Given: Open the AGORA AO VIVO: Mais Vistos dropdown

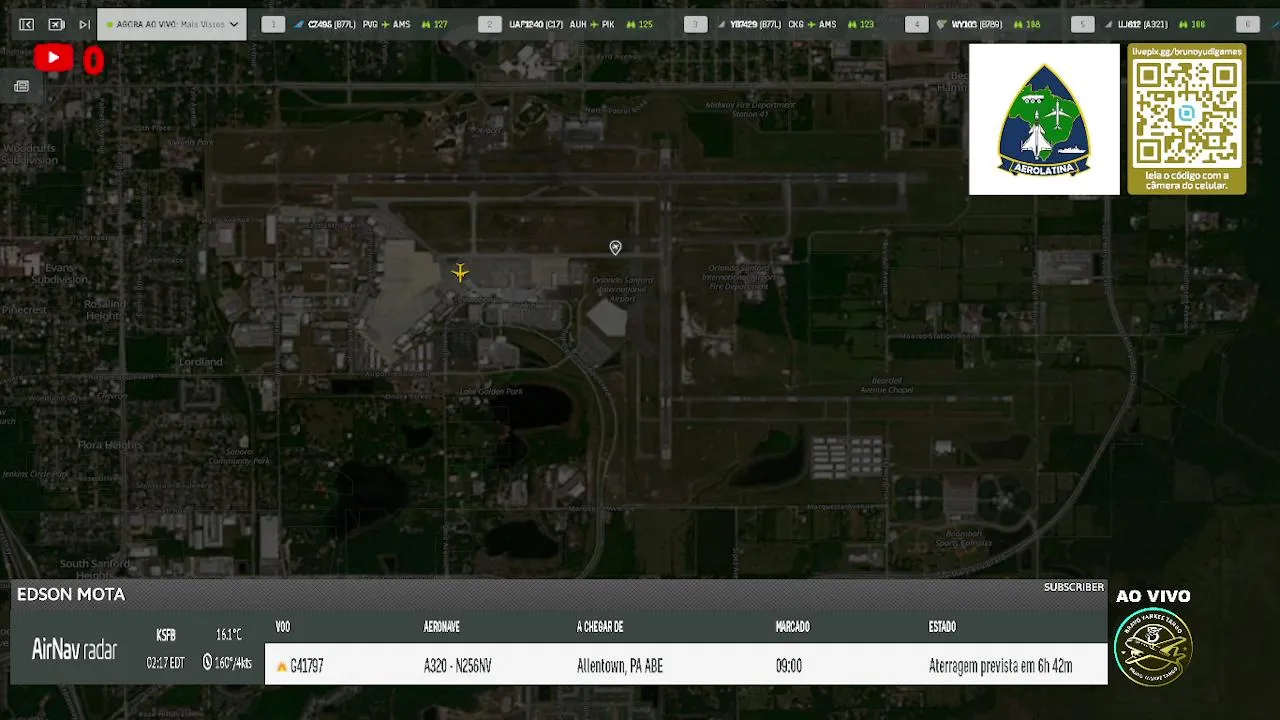Looking at the screenshot, I should [172, 24].
